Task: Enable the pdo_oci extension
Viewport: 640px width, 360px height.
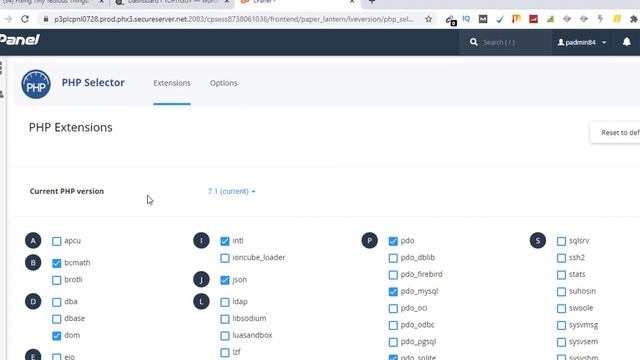Action: coord(393,308)
